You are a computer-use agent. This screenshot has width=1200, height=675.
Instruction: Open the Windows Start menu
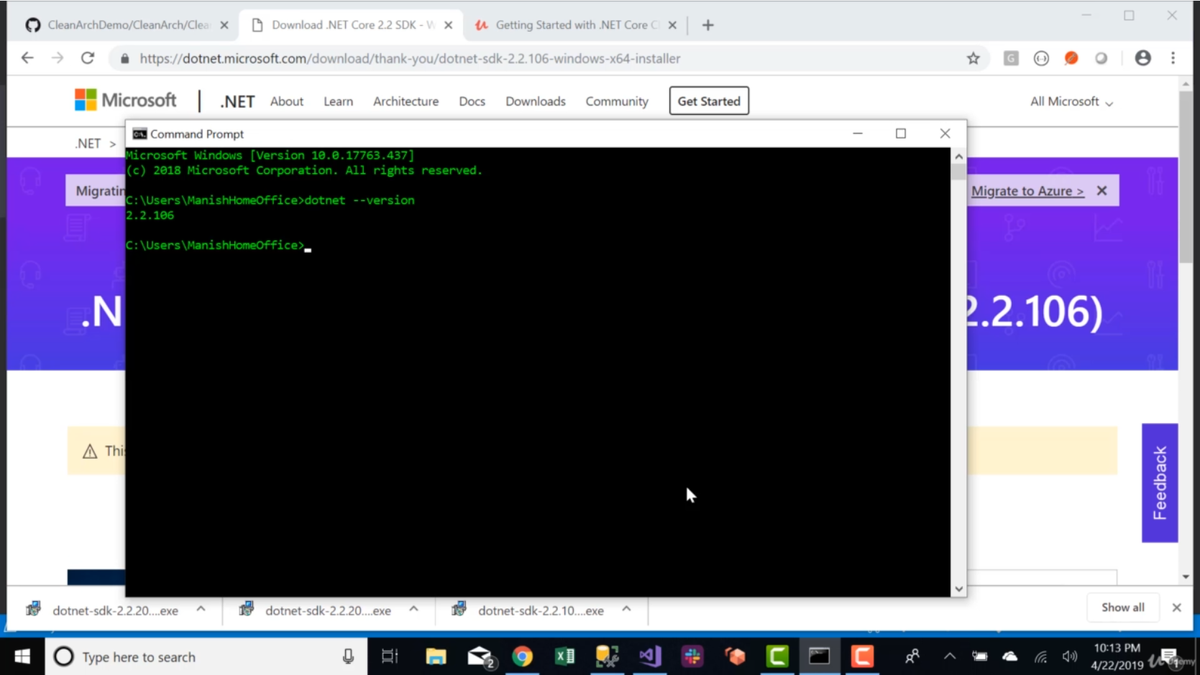click(22, 657)
